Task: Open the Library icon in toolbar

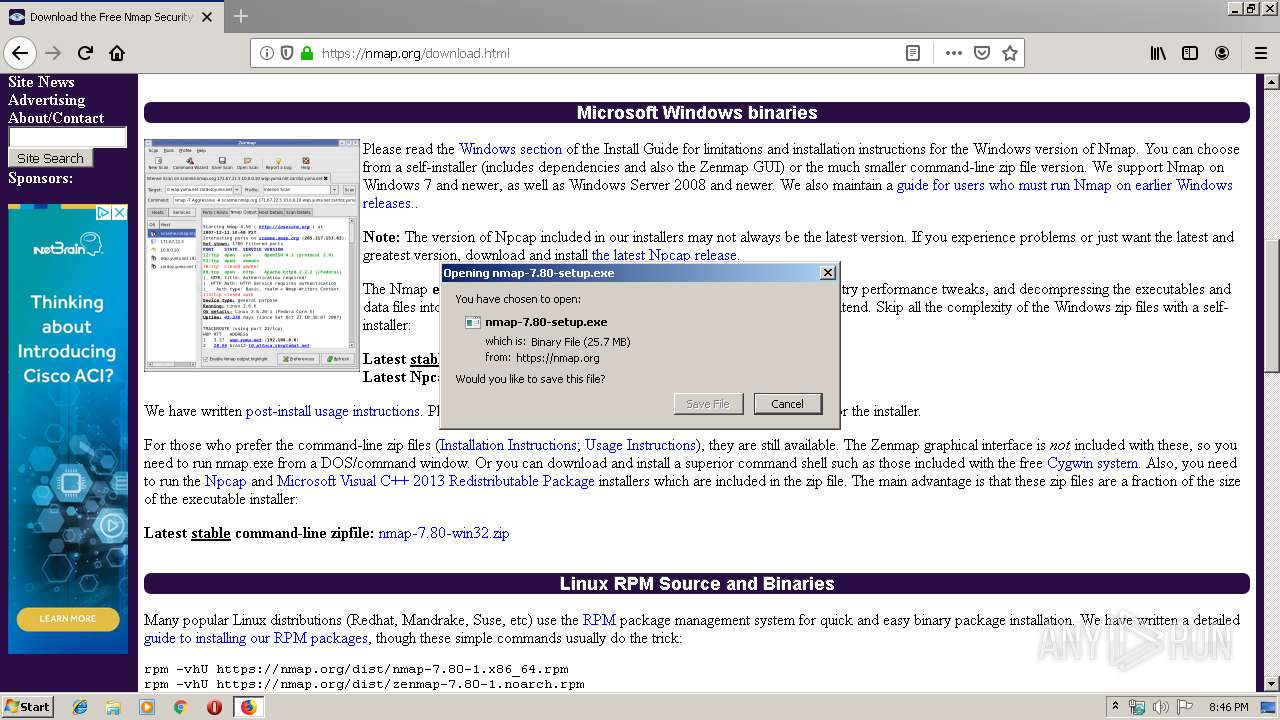Action: point(1158,53)
